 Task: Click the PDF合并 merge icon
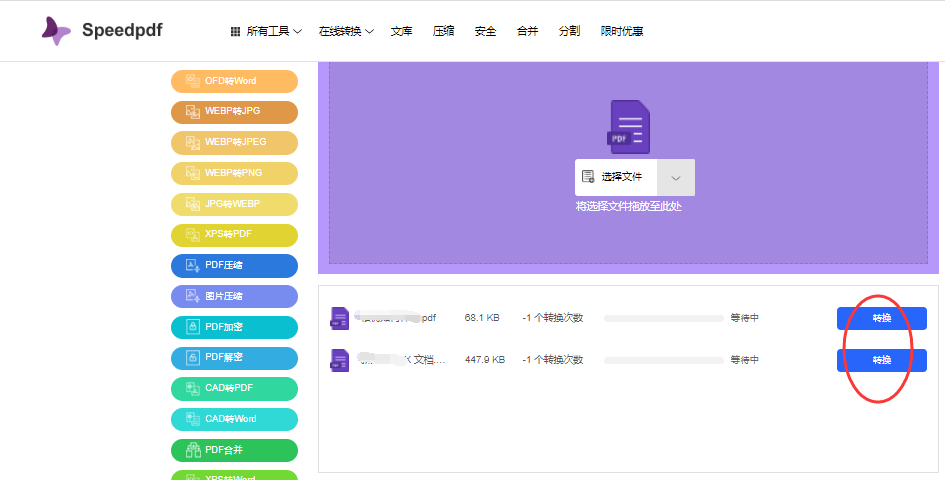192,450
